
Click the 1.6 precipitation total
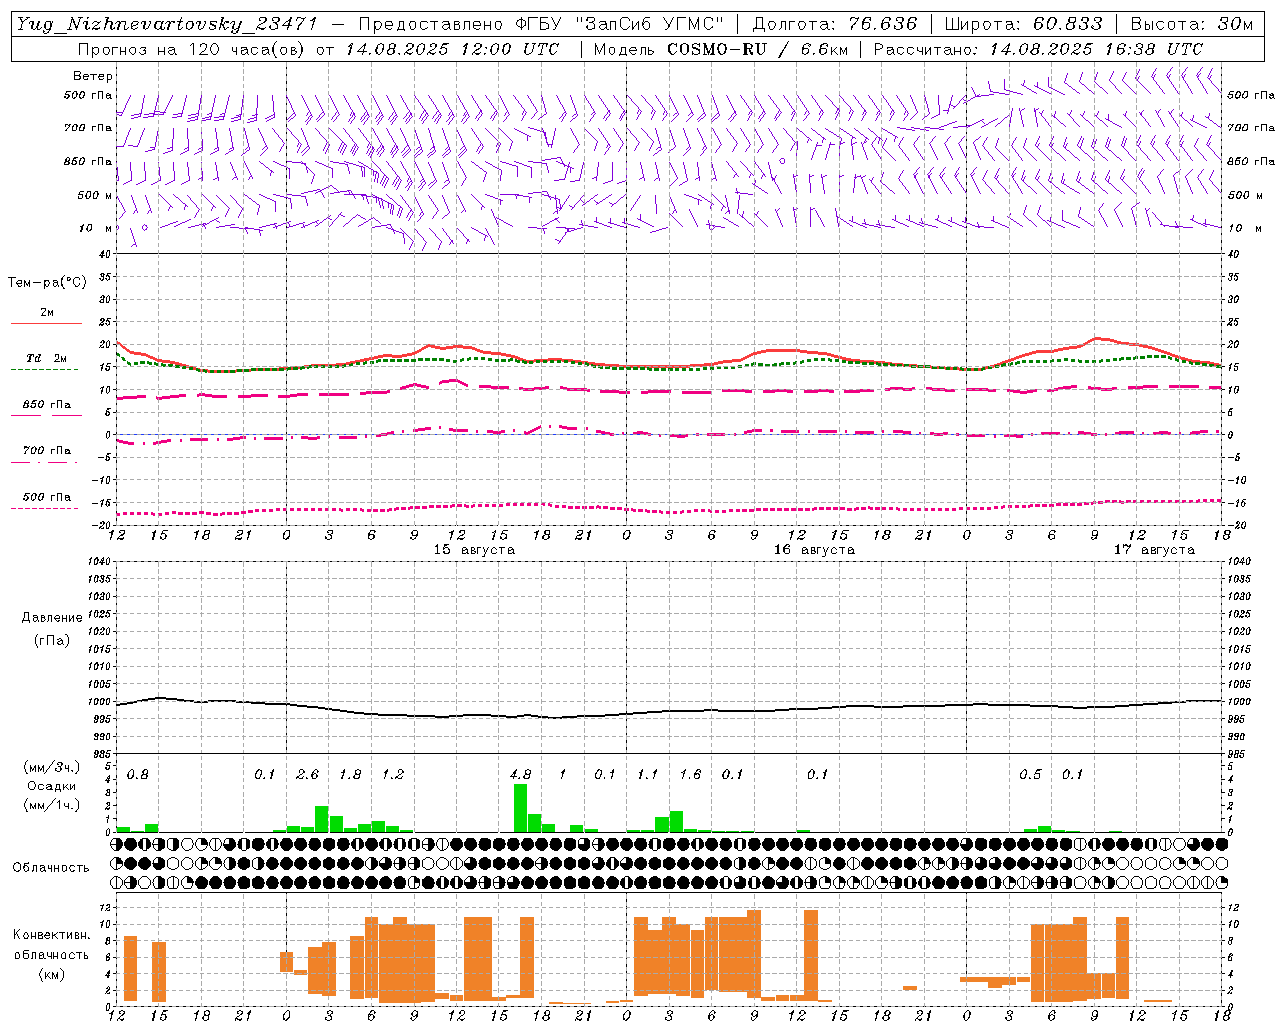click(x=690, y=775)
